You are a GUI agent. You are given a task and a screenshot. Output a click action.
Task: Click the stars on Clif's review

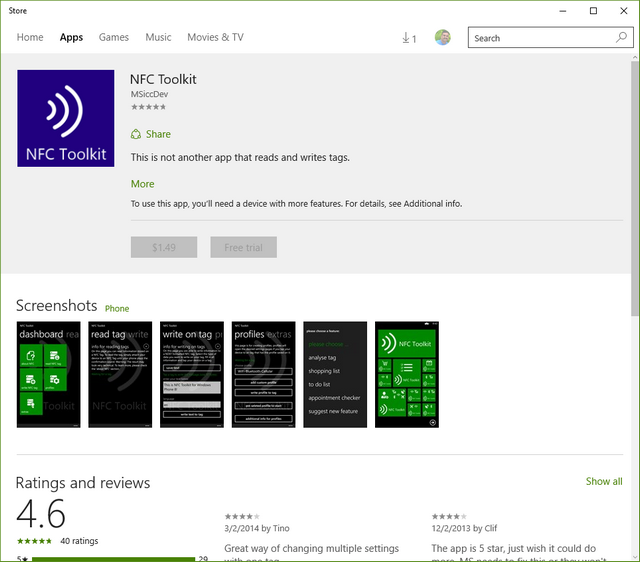449,517
